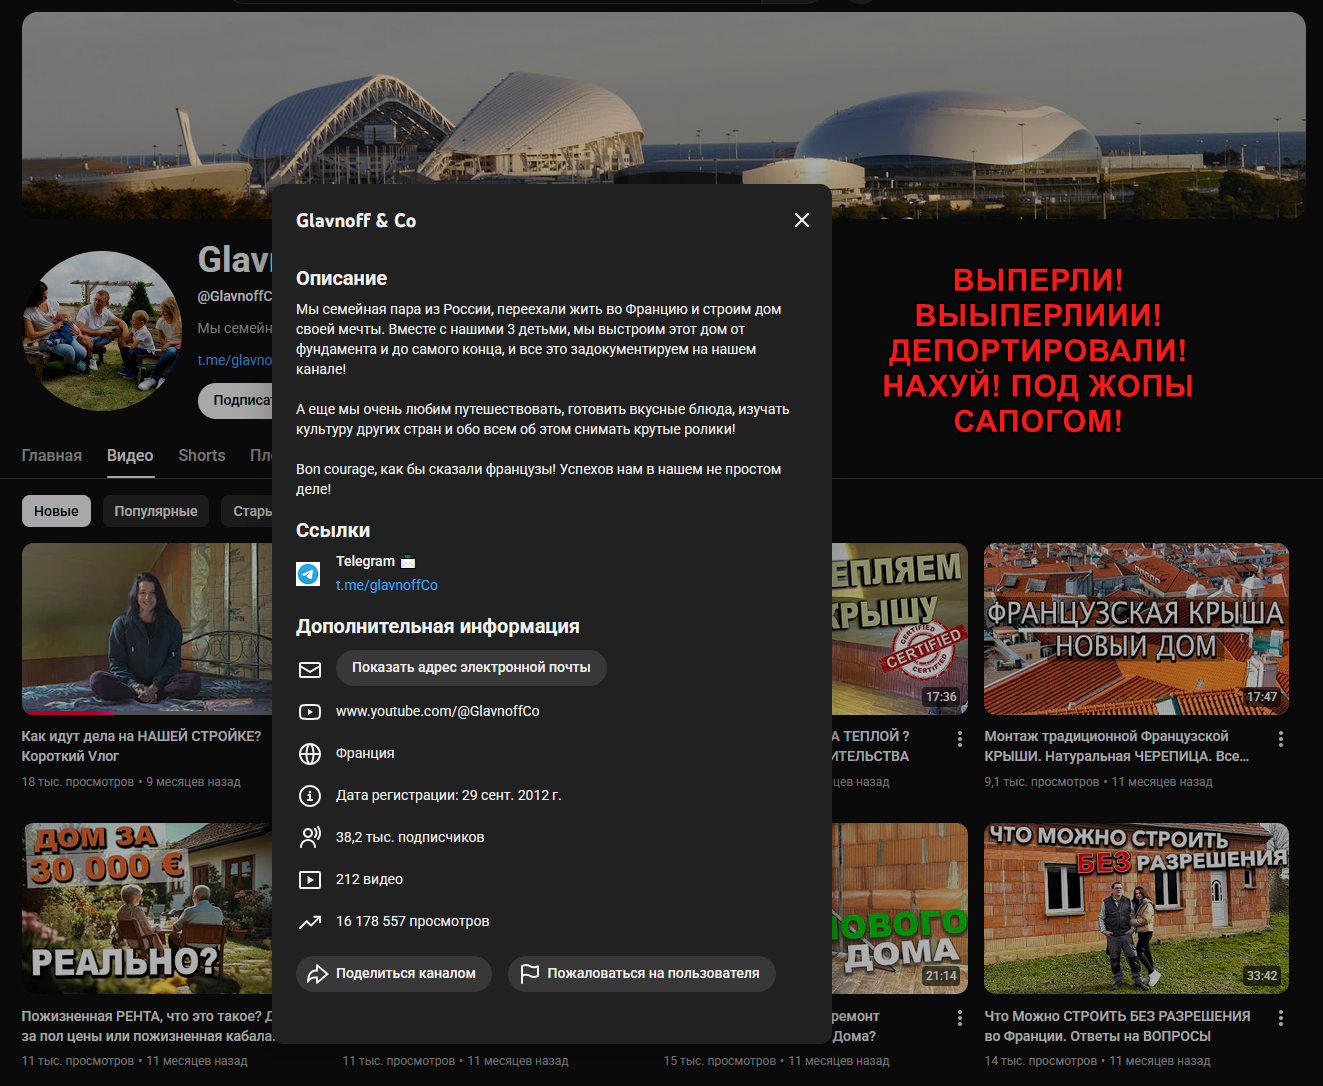Screen dimensions: 1323x1086
Task: Click the trending views icon
Action: [x=310, y=922]
